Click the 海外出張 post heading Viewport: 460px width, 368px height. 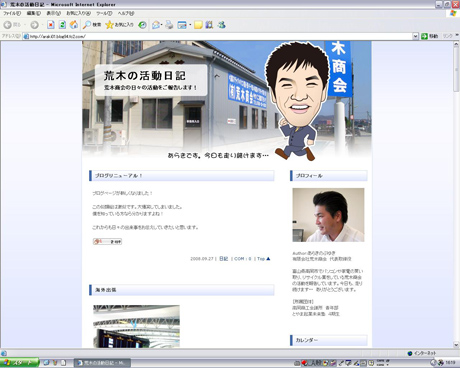point(106,290)
